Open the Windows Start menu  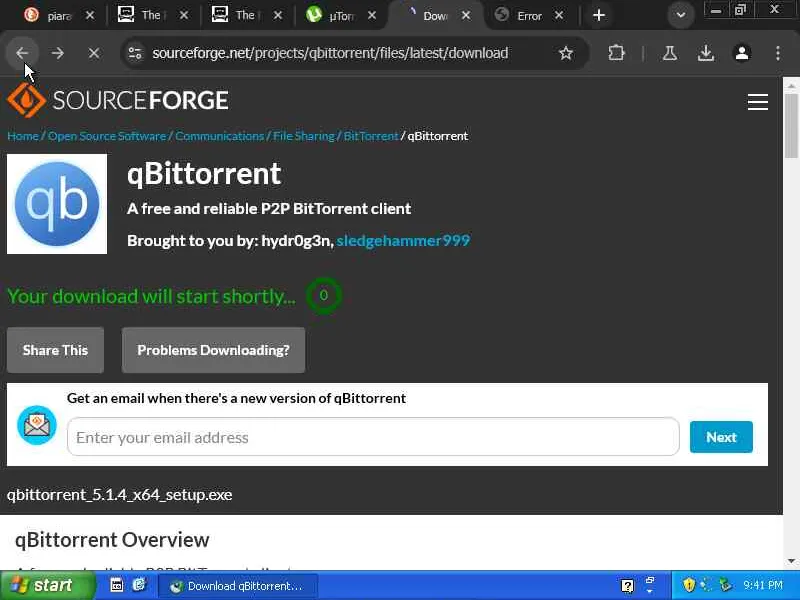coord(47,585)
